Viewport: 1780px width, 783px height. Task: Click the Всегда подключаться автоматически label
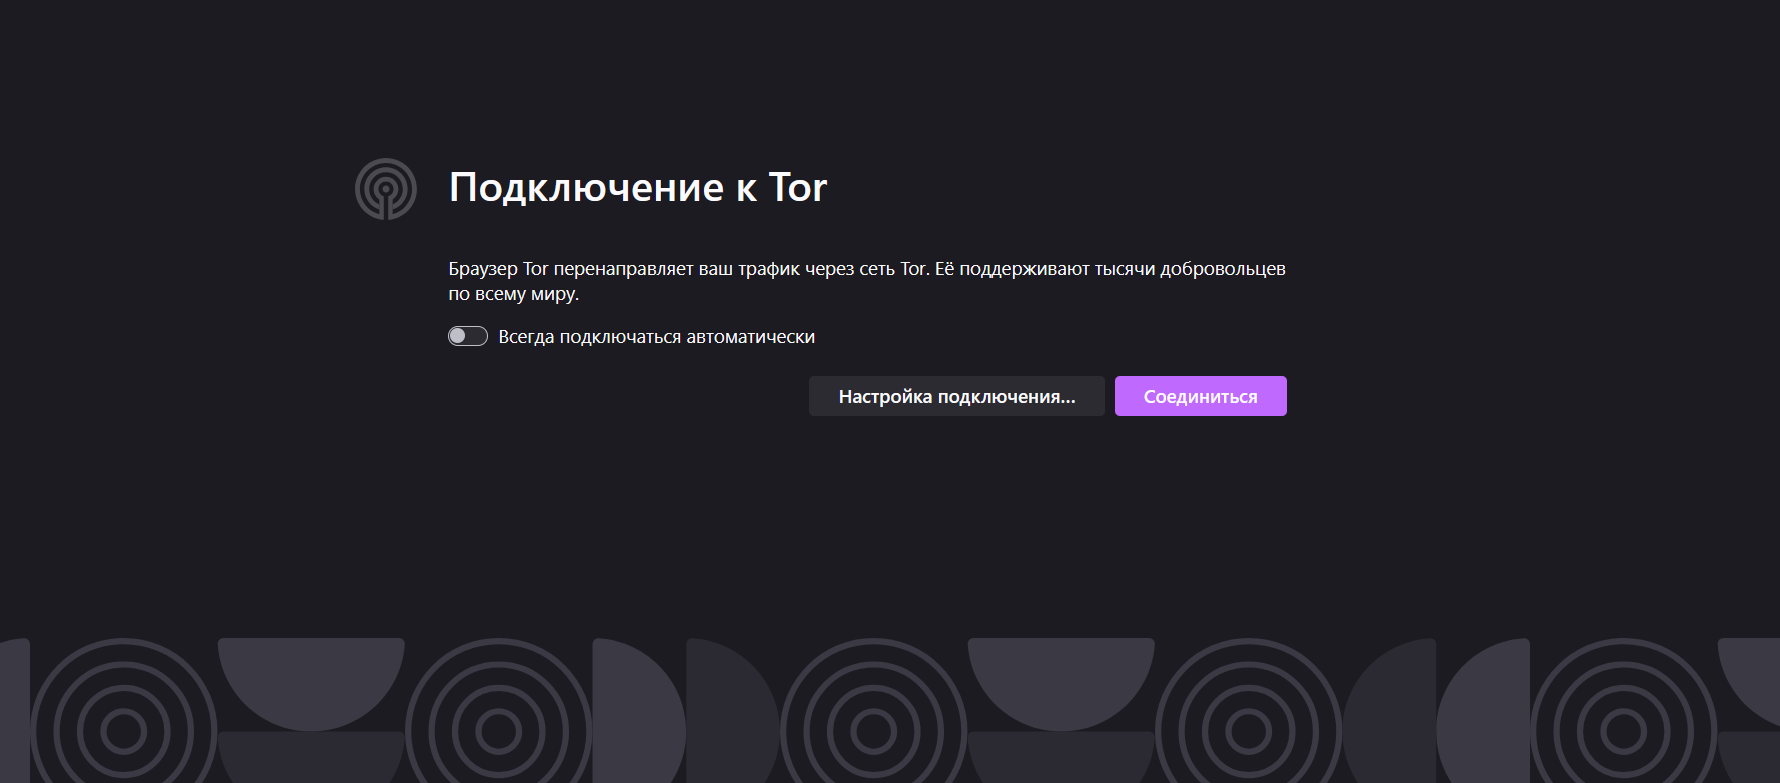click(657, 337)
